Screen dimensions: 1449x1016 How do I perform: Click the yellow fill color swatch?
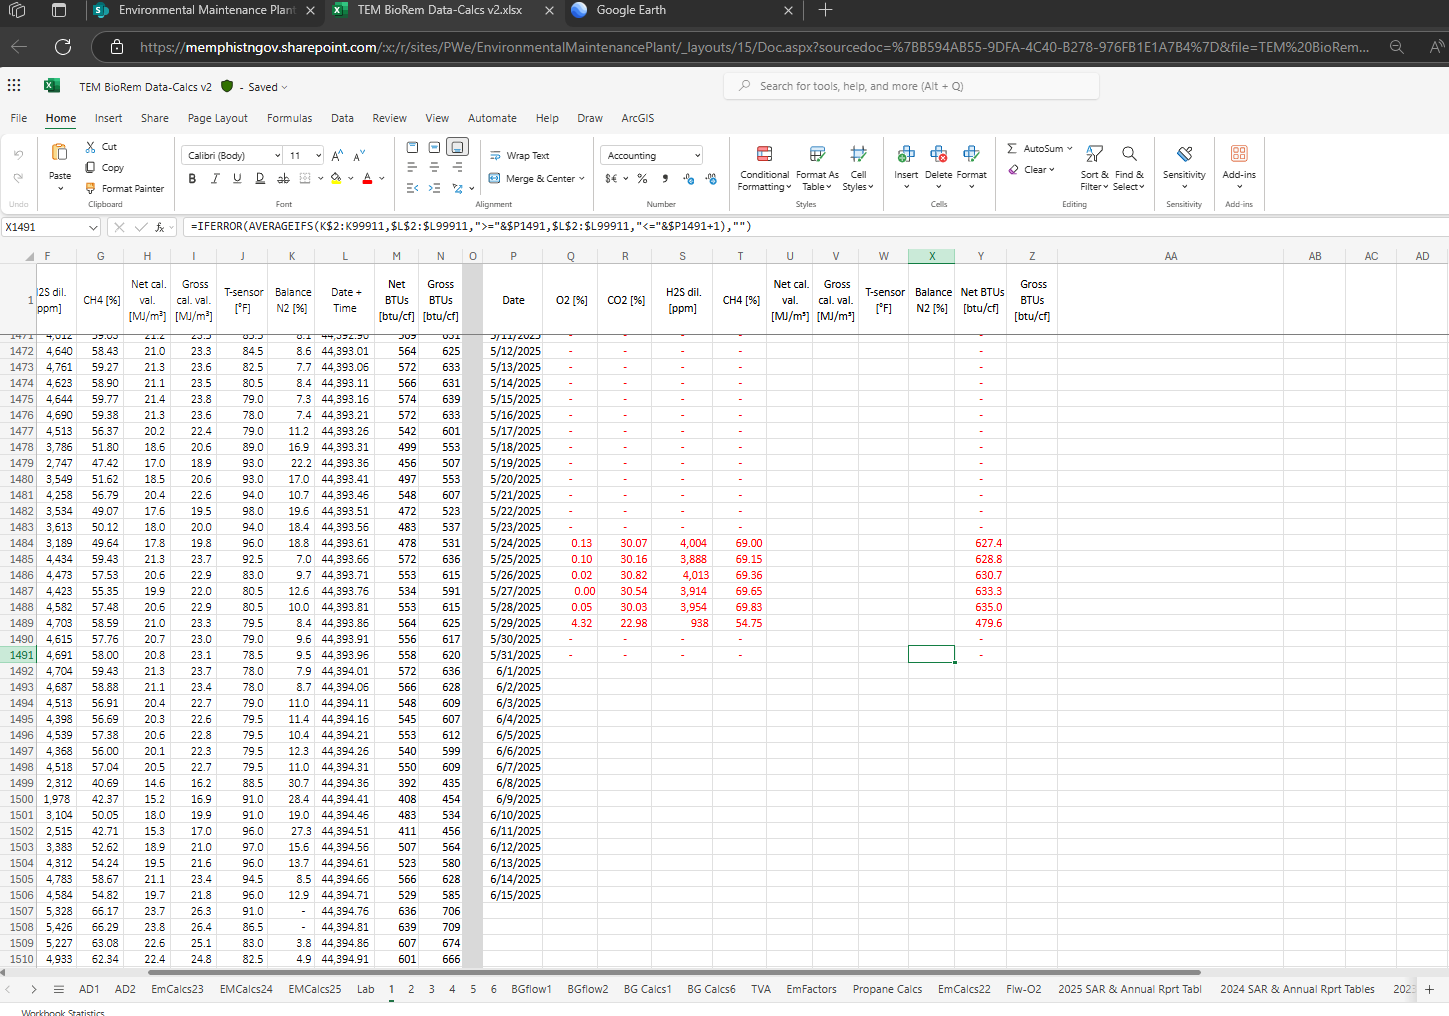pyautogui.click(x=336, y=179)
